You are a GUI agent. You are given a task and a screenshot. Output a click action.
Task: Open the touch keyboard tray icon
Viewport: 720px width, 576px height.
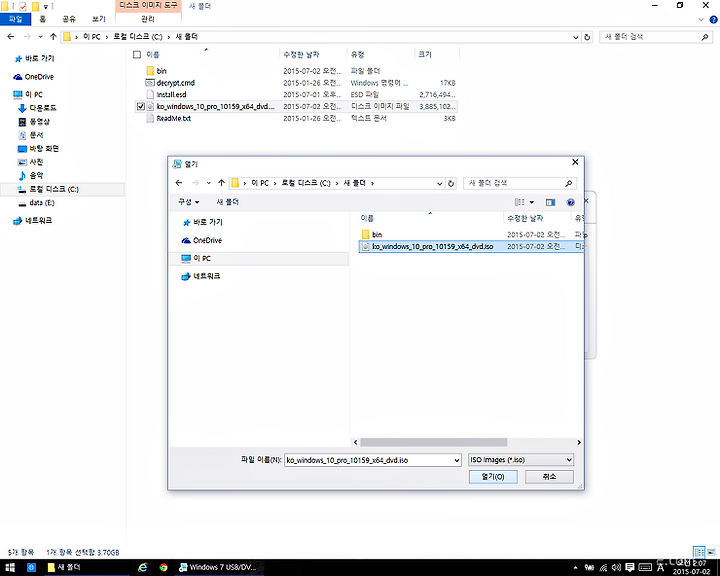[x=645, y=568]
